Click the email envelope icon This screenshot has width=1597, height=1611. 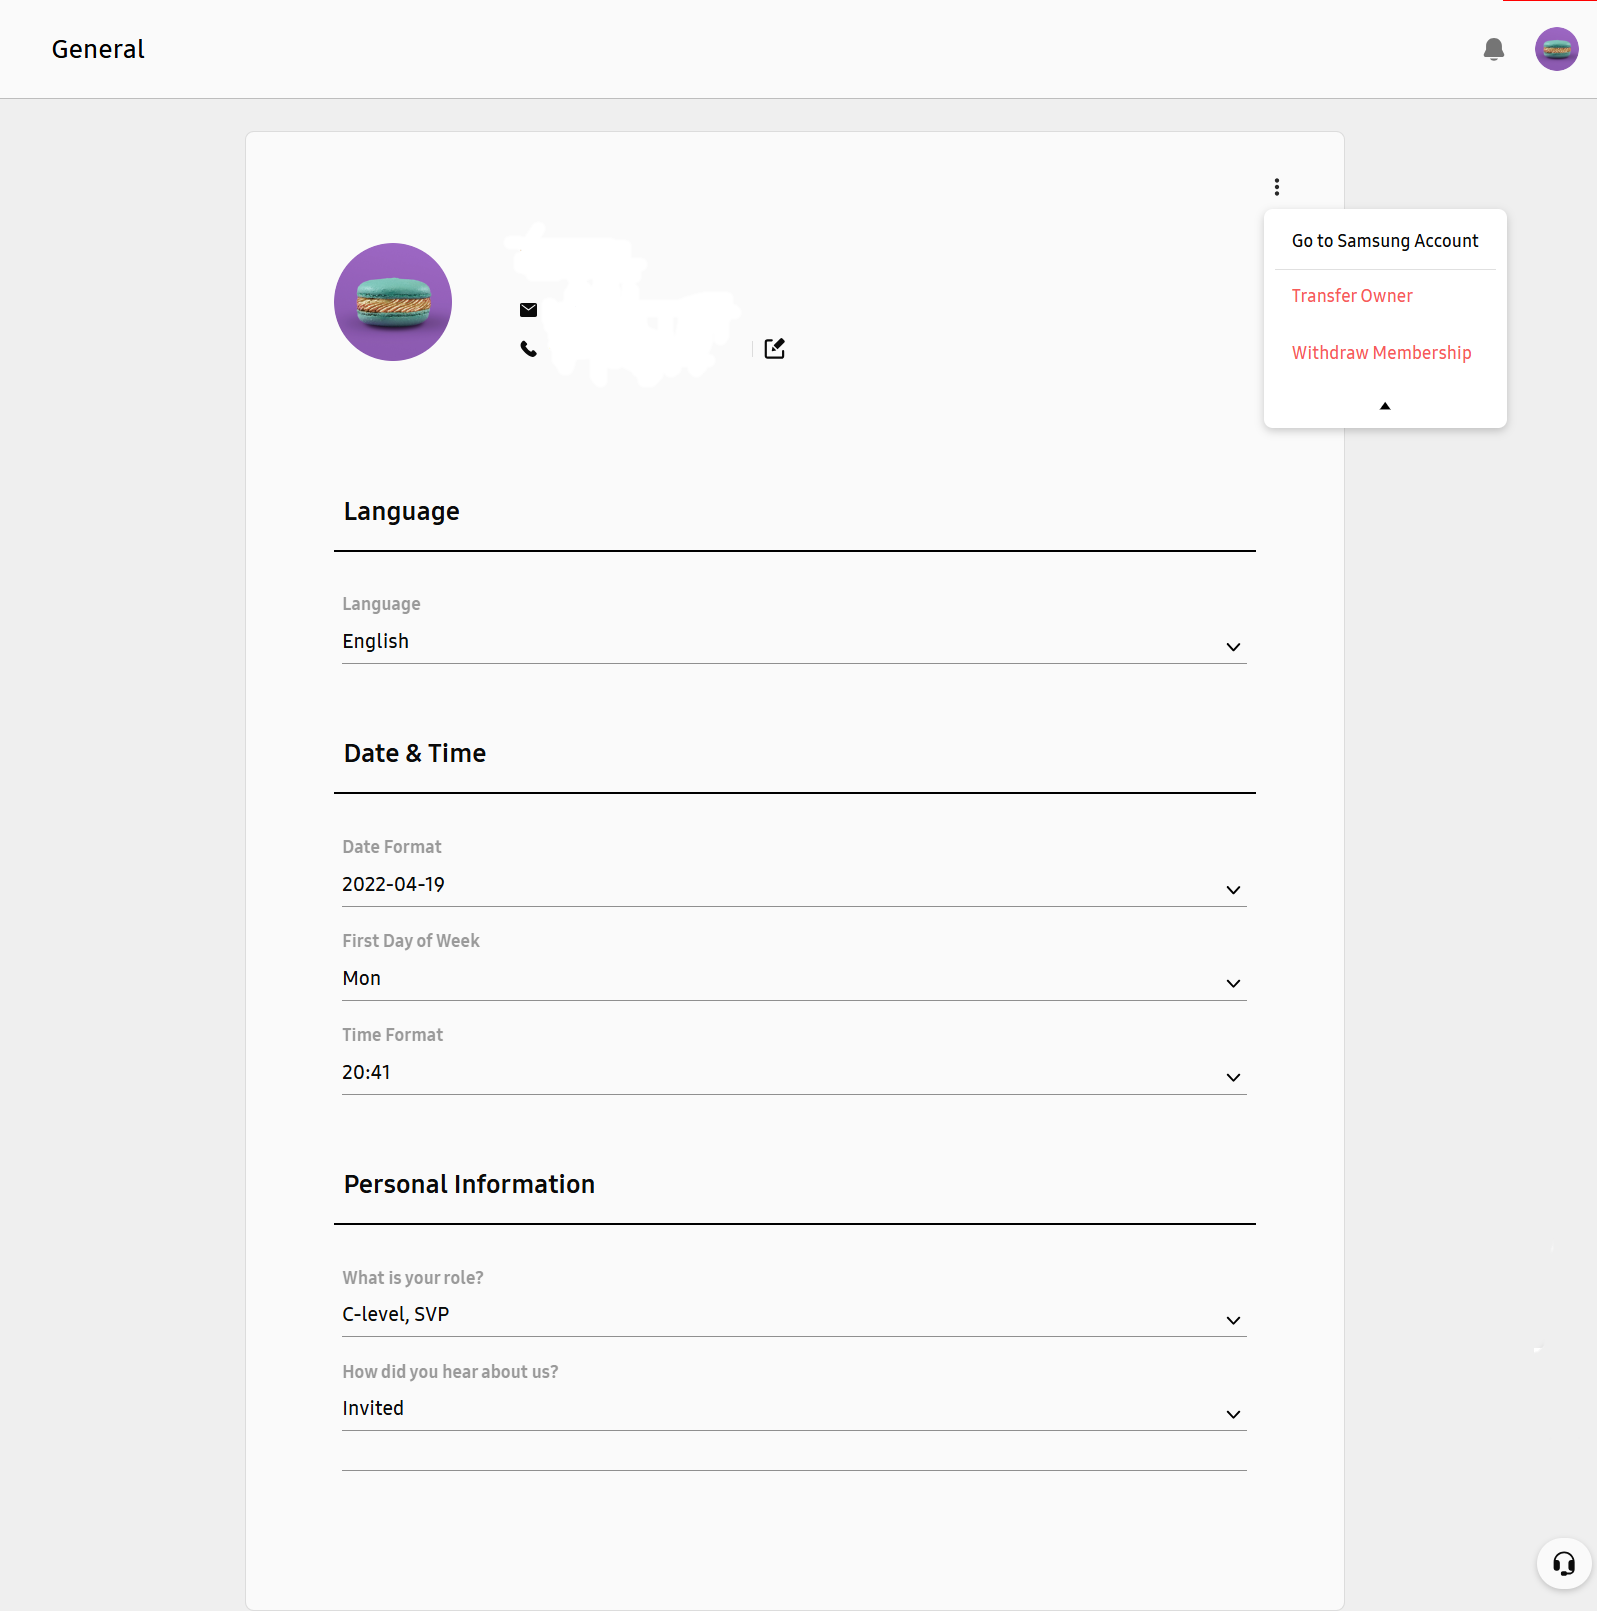pos(529,310)
